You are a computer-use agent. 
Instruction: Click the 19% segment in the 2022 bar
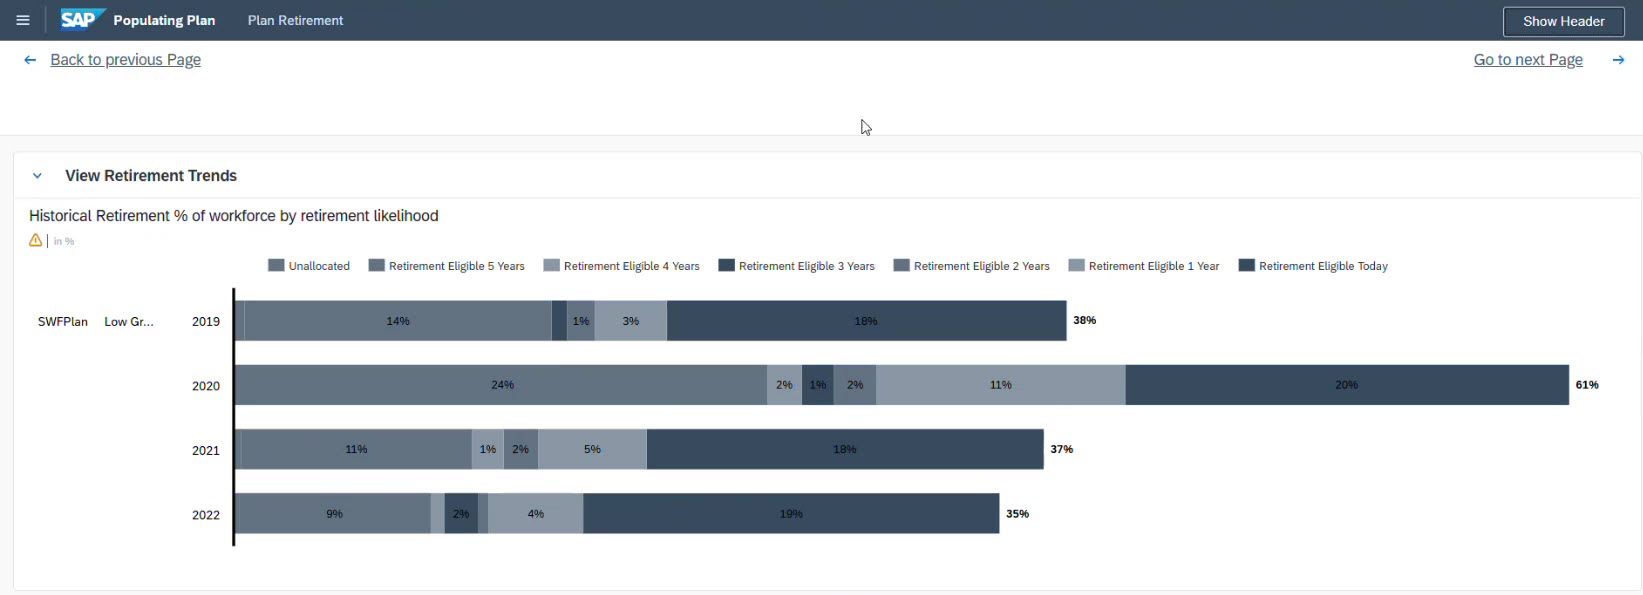791,514
